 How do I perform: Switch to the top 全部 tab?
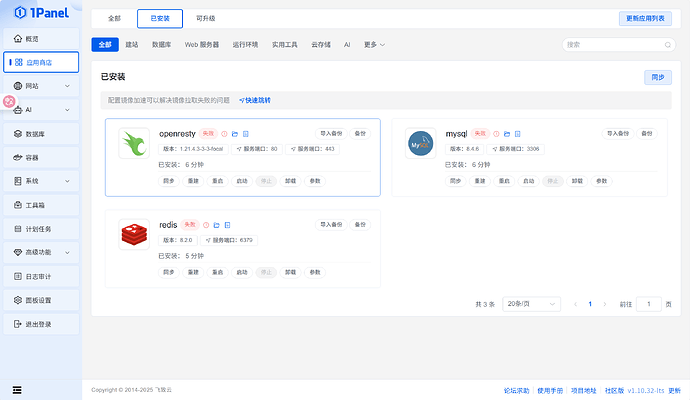point(114,18)
